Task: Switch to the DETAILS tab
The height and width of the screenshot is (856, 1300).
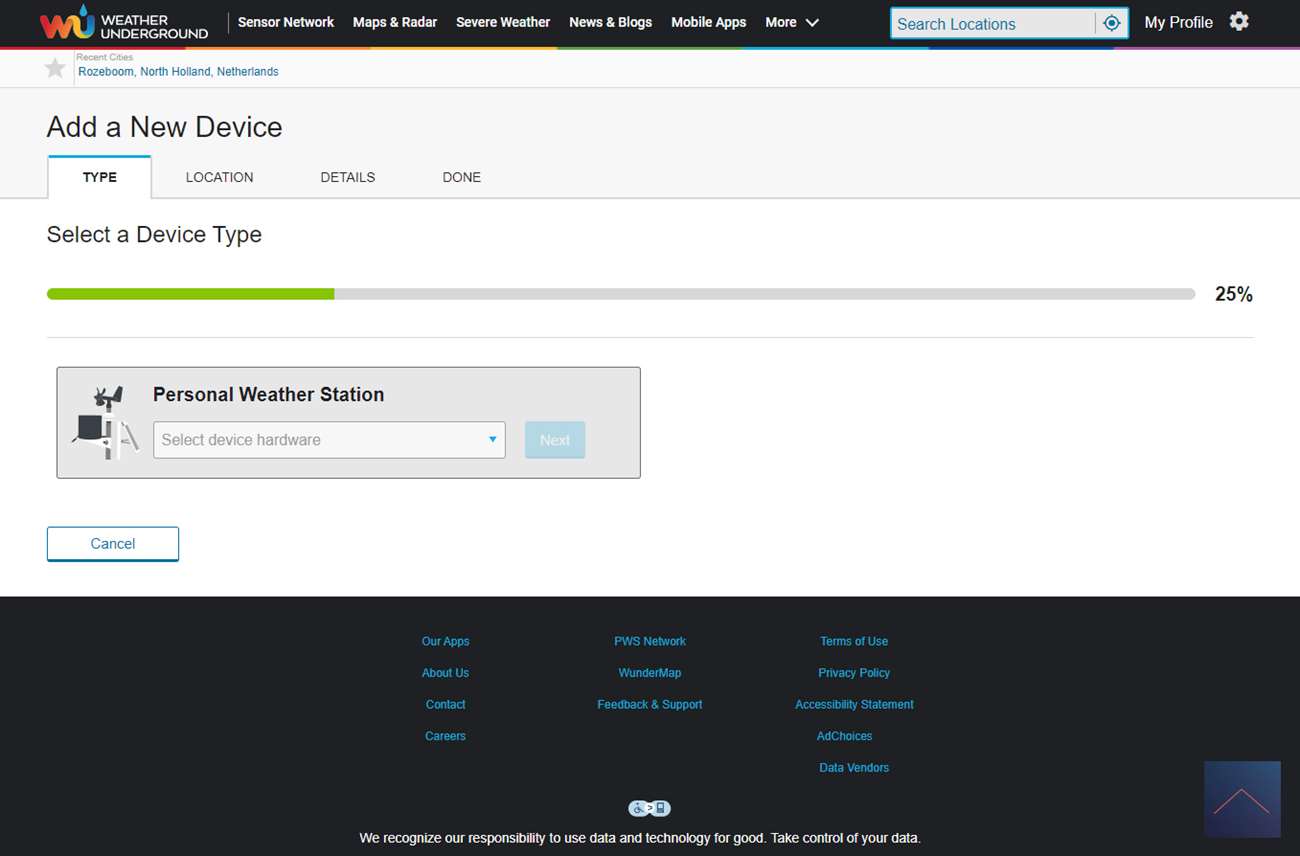Action: point(347,177)
